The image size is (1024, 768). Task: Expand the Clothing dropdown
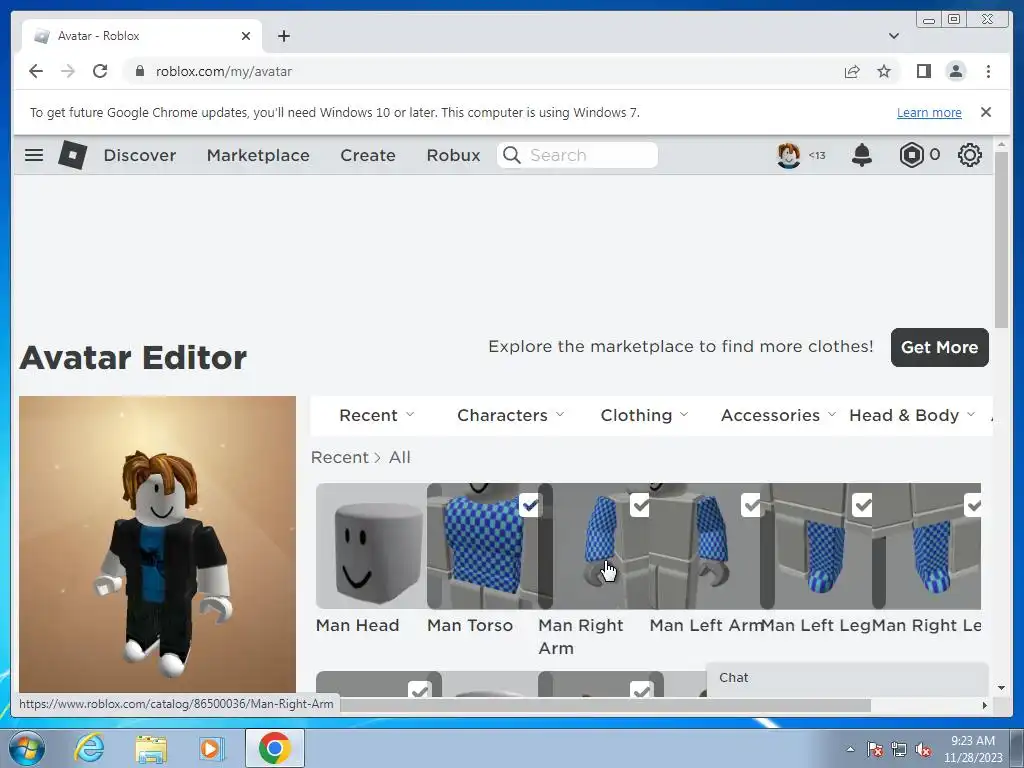[645, 415]
